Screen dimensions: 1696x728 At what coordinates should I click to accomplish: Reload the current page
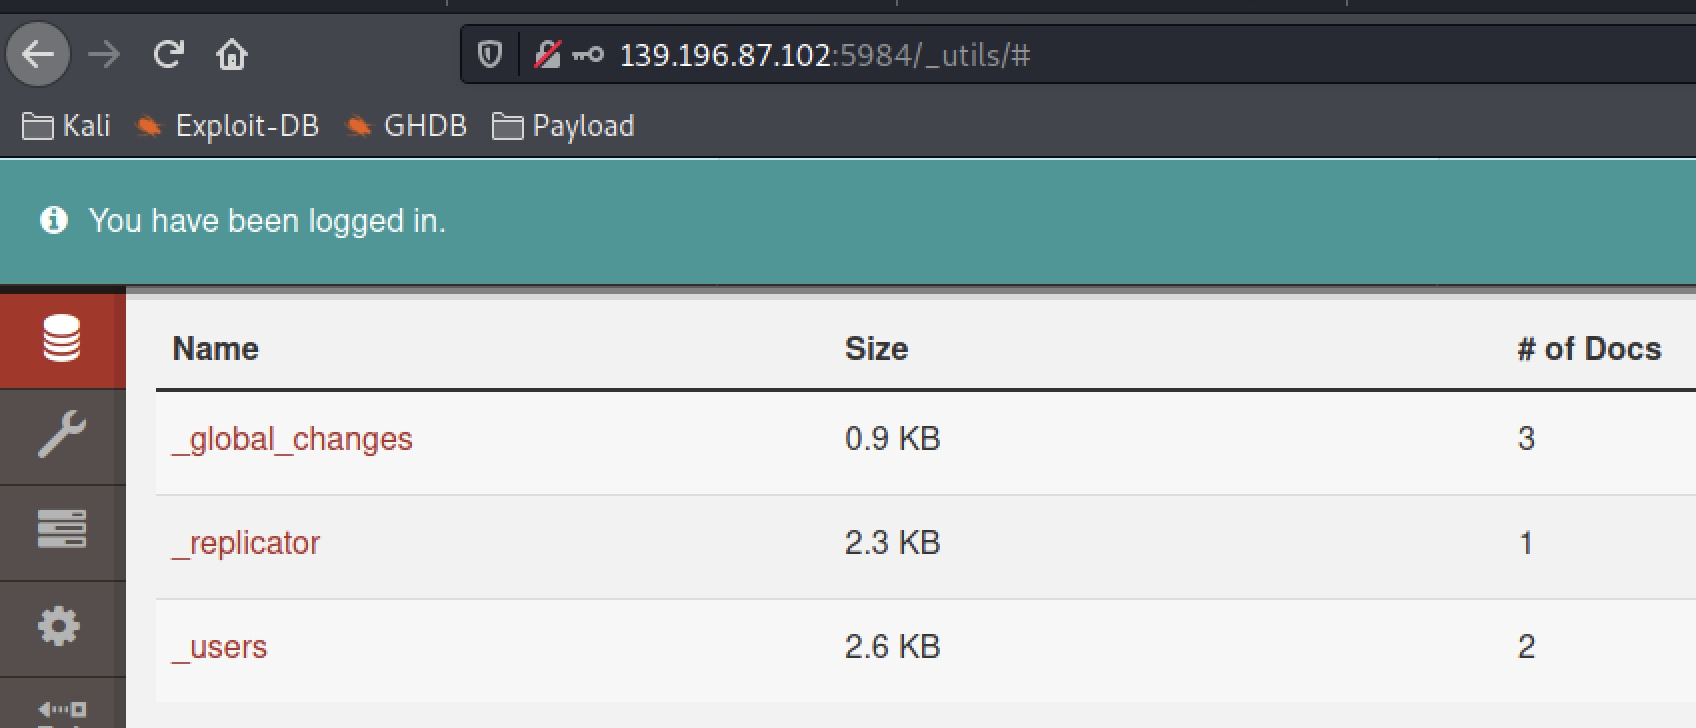click(x=168, y=54)
